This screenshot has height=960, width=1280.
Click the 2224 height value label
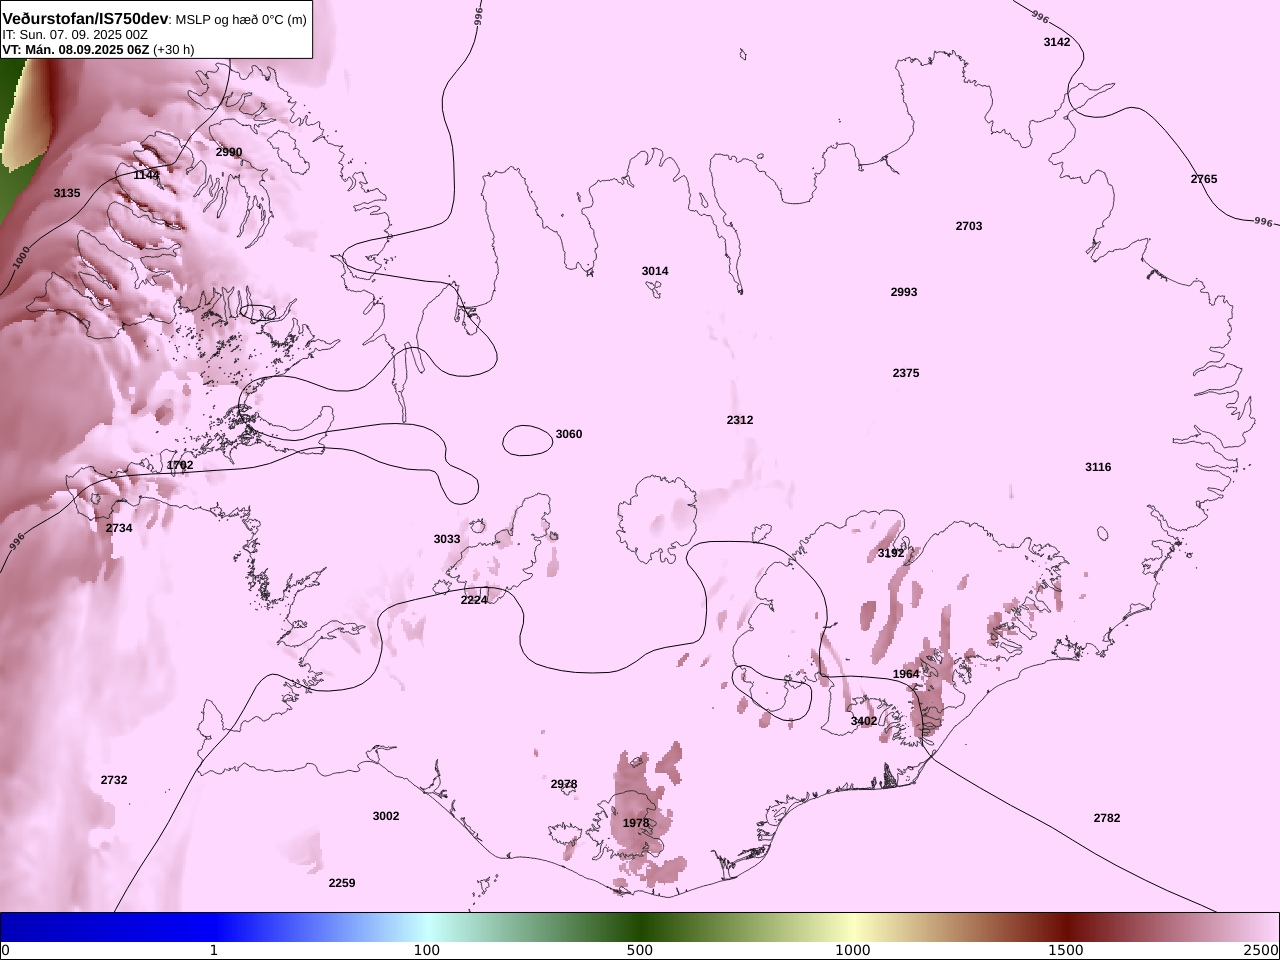474,600
